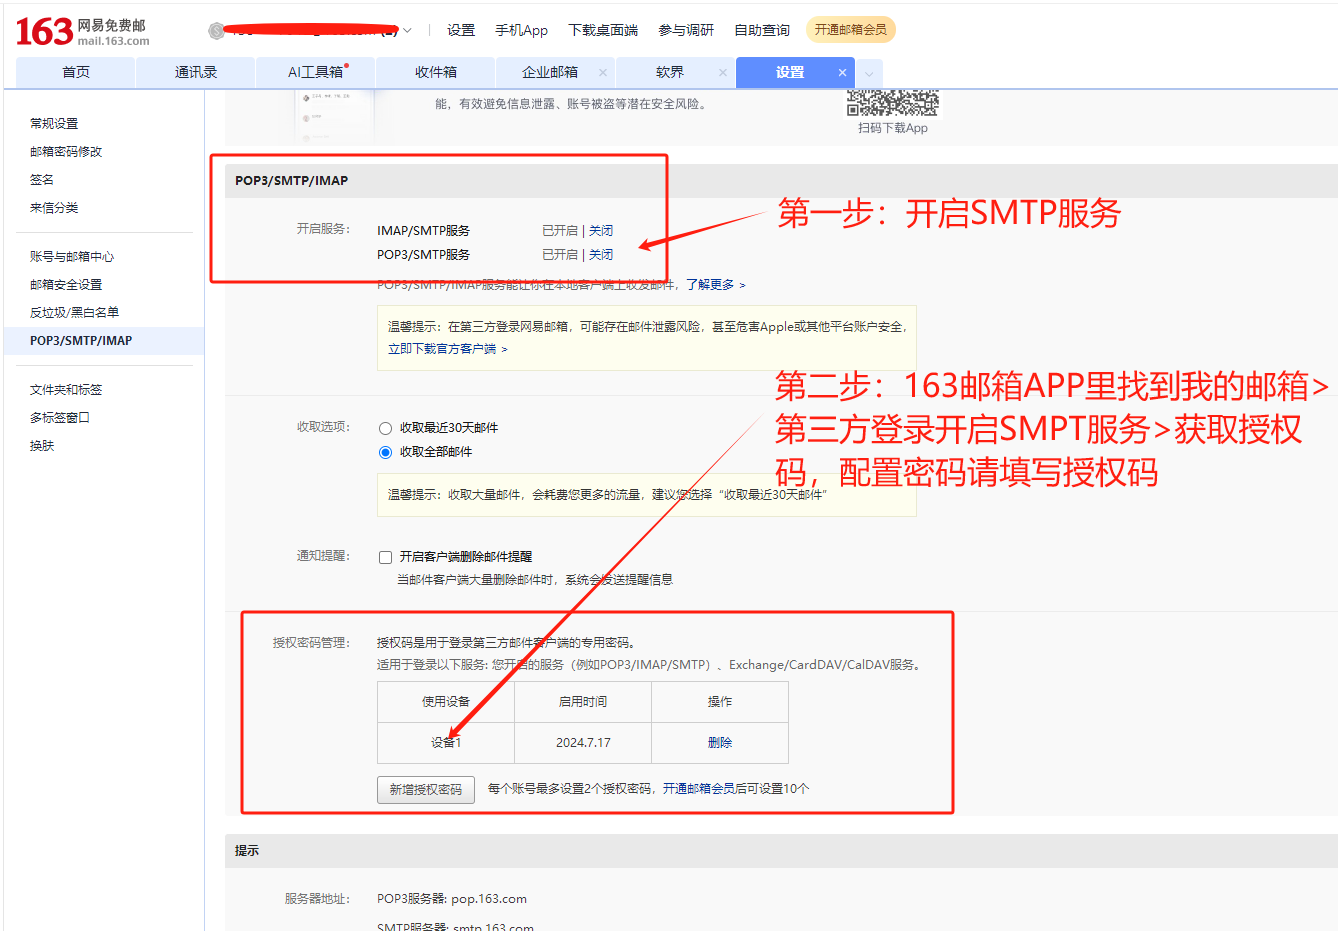Open the tab overflow dropdown chevron
Image resolution: width=1338 pixels, height=931 pixels.
pos(869,73)
